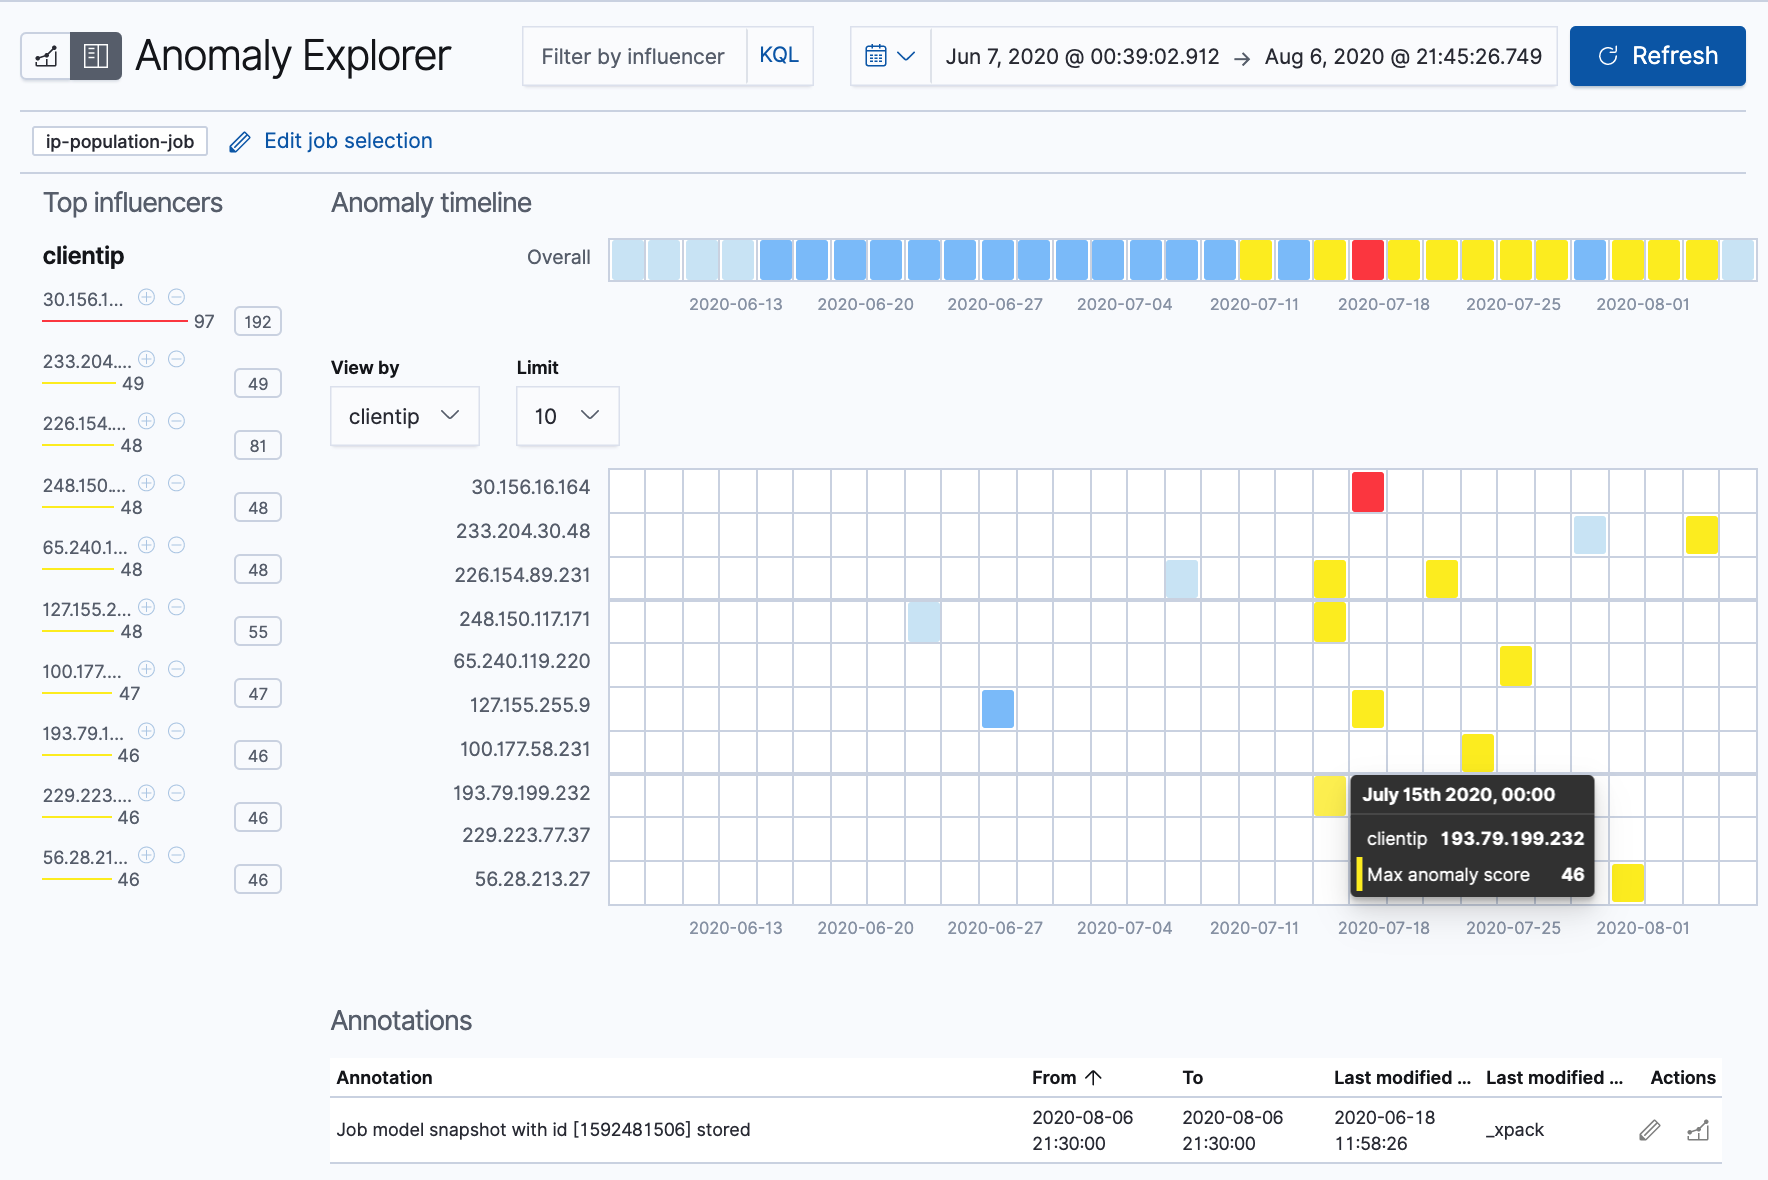Select the Anomaly Explorer view icon
Viewport: 1768px width, 1180px height.
[x=95, y=56]
